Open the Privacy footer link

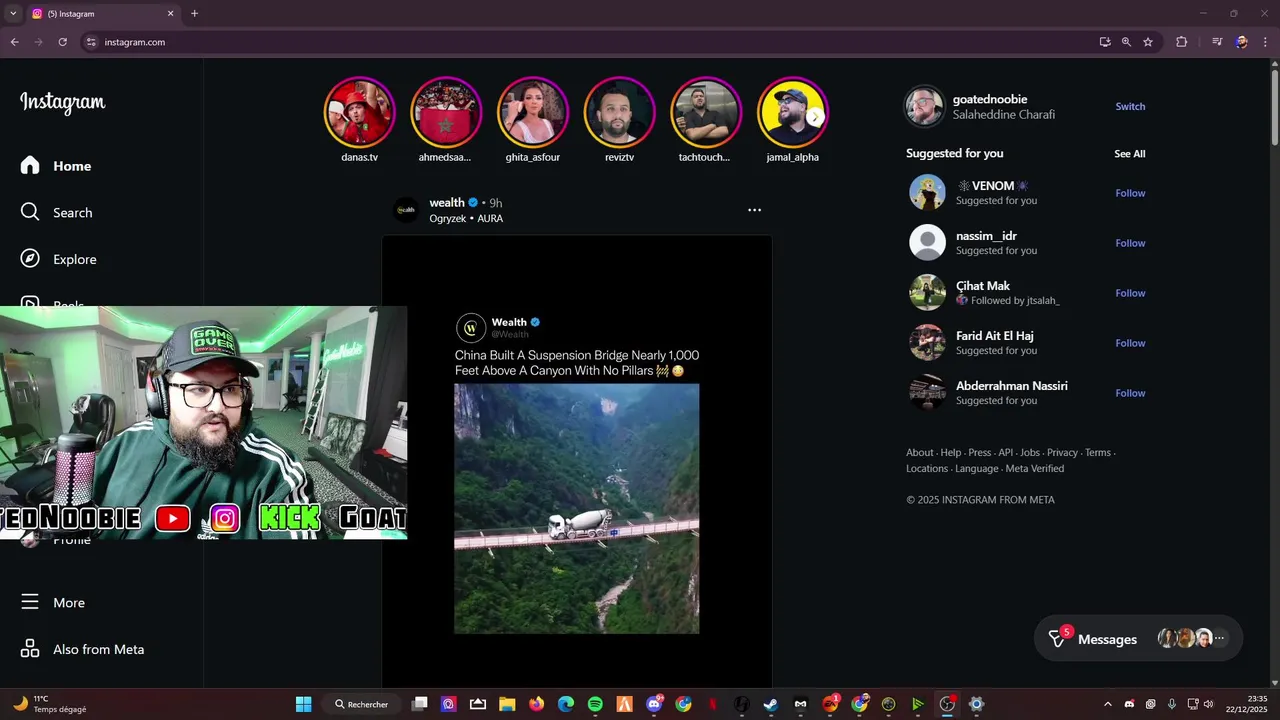(1062, 452)
